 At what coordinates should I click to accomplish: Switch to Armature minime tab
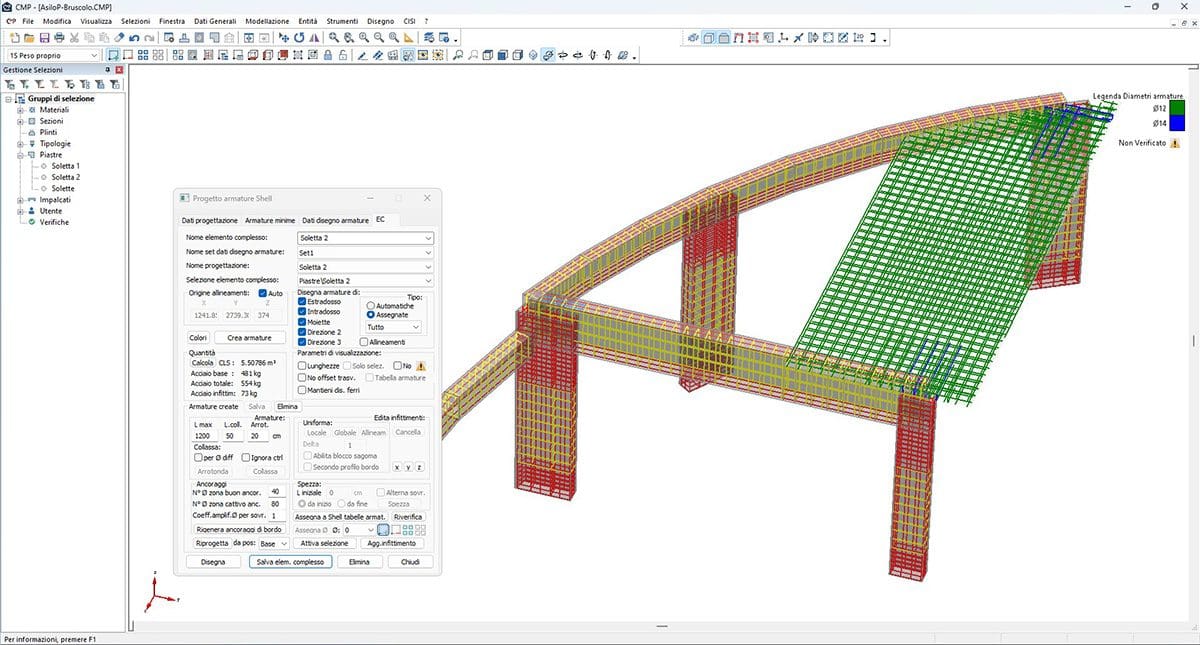(x=270, y=220)
